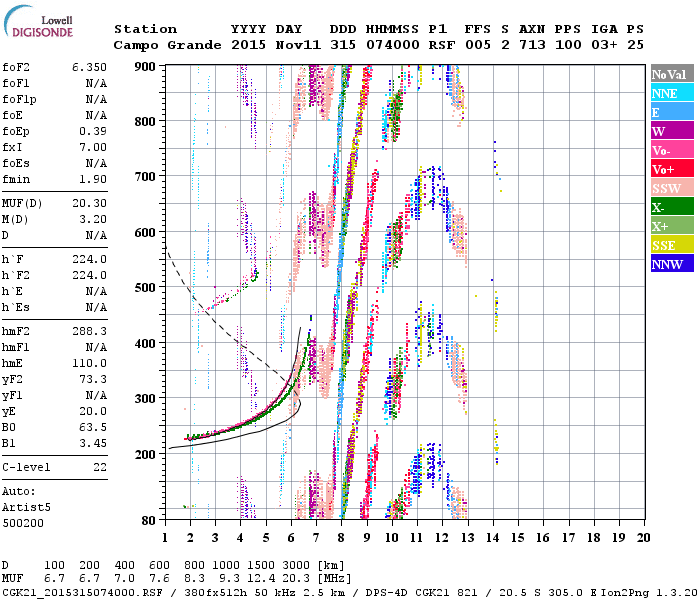This screenshot has width=700, height=600.
Task: Click the 900 km height axis label
Action: [145, 67]
